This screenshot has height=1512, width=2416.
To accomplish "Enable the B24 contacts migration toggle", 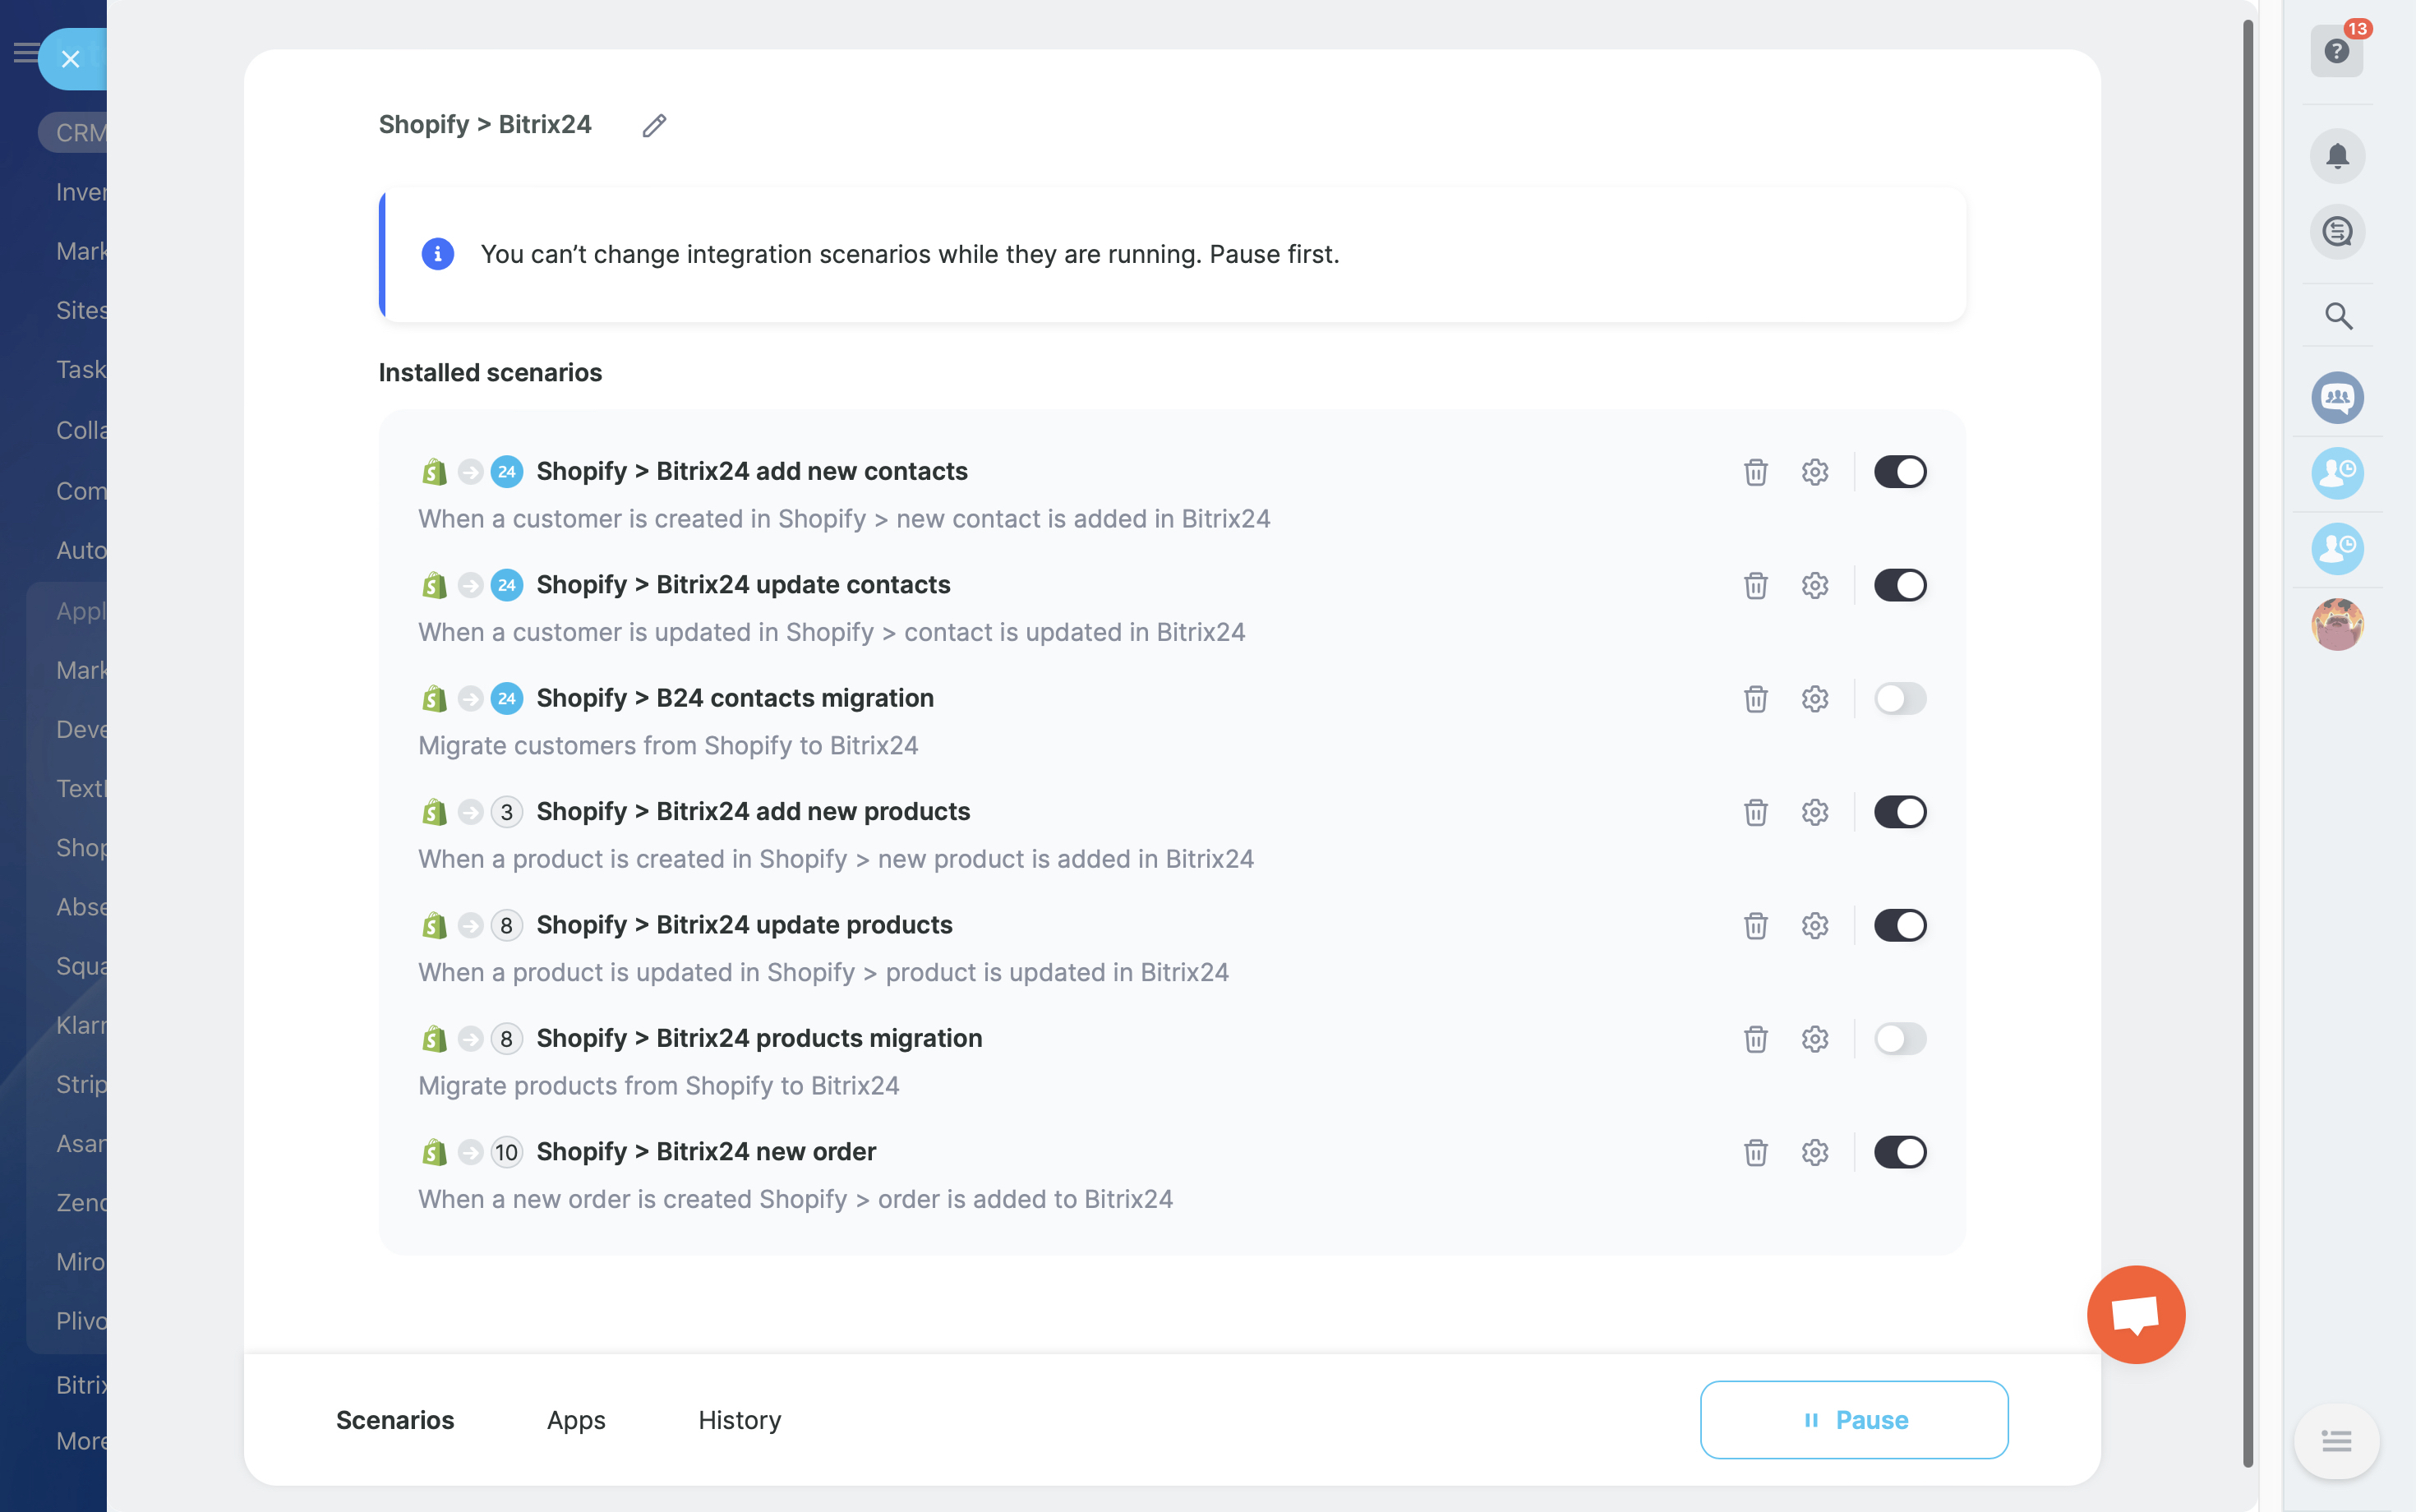I will coord(1899,699).
